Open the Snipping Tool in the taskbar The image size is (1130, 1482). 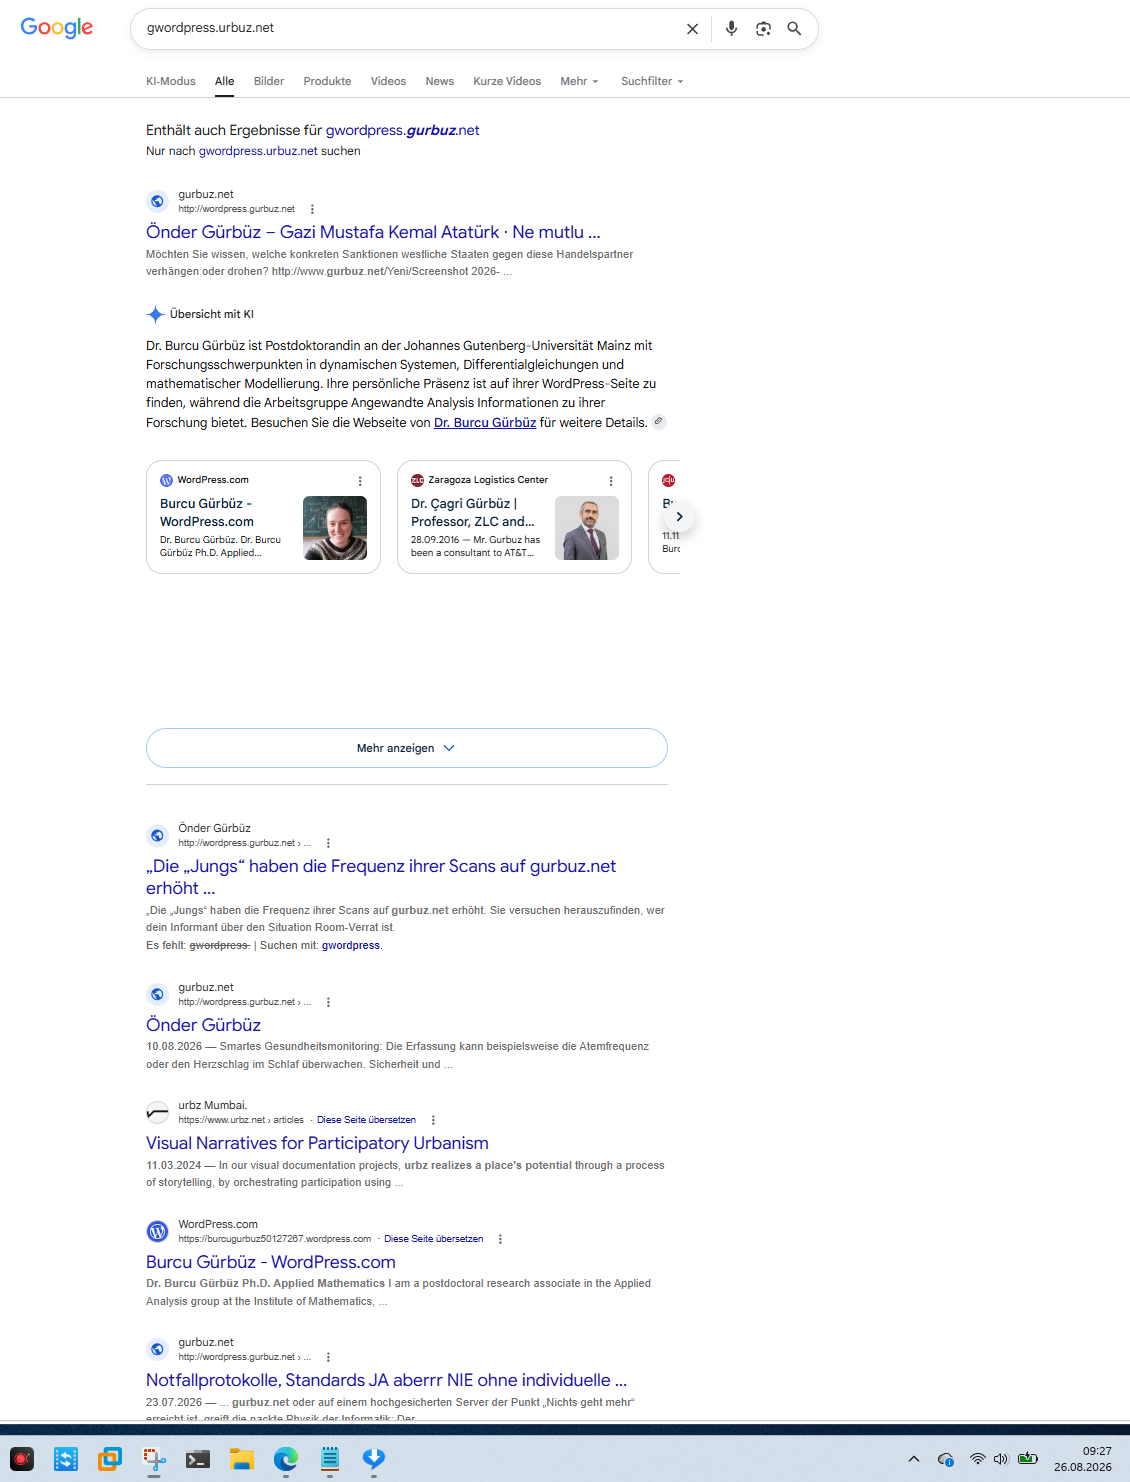[x=154, y=1459]
